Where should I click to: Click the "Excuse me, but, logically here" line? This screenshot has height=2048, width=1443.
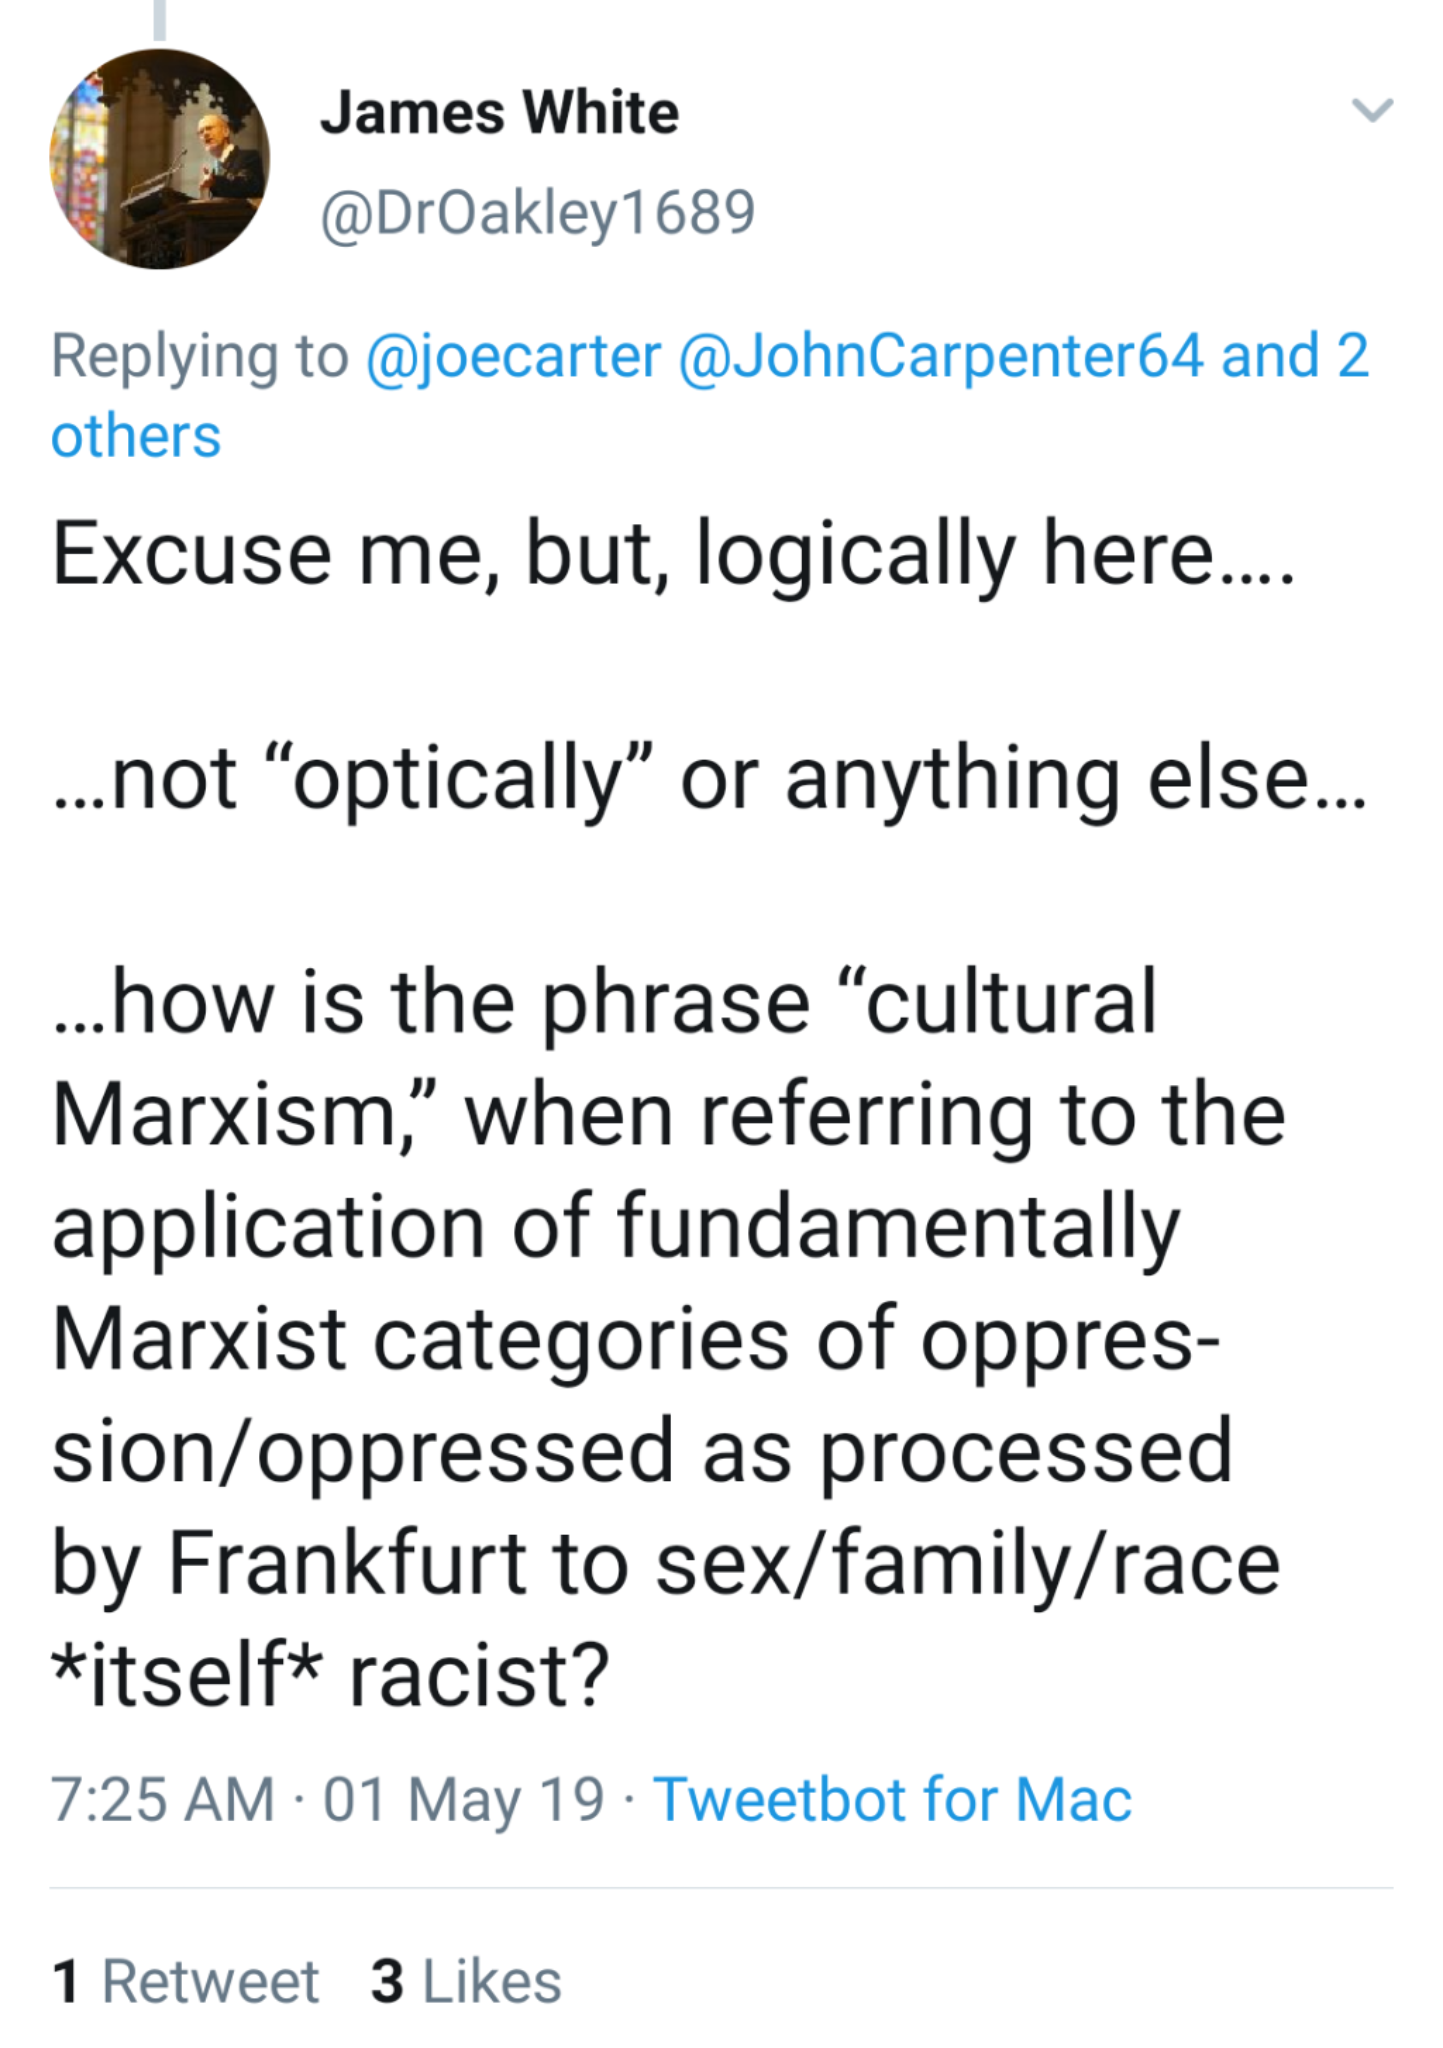tap(672, 554)
